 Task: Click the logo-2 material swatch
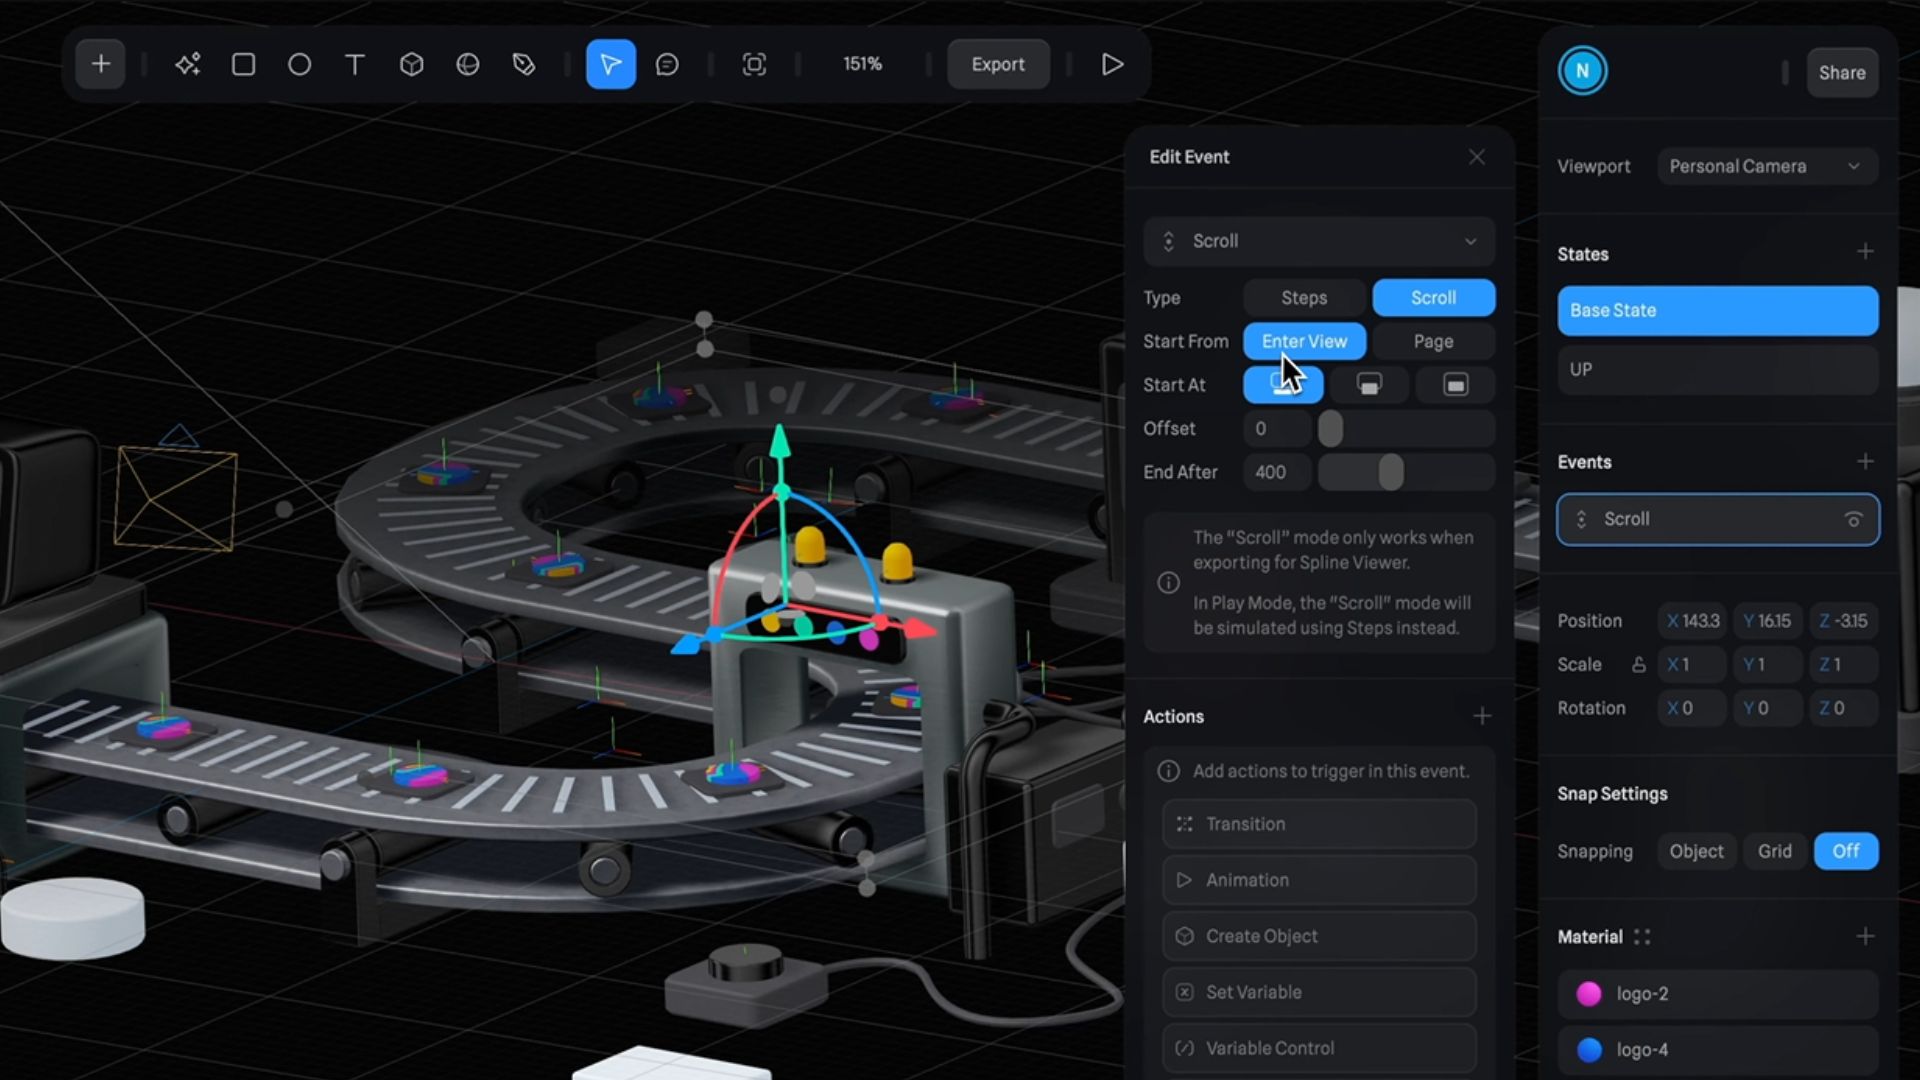(x=1590, y=993)
